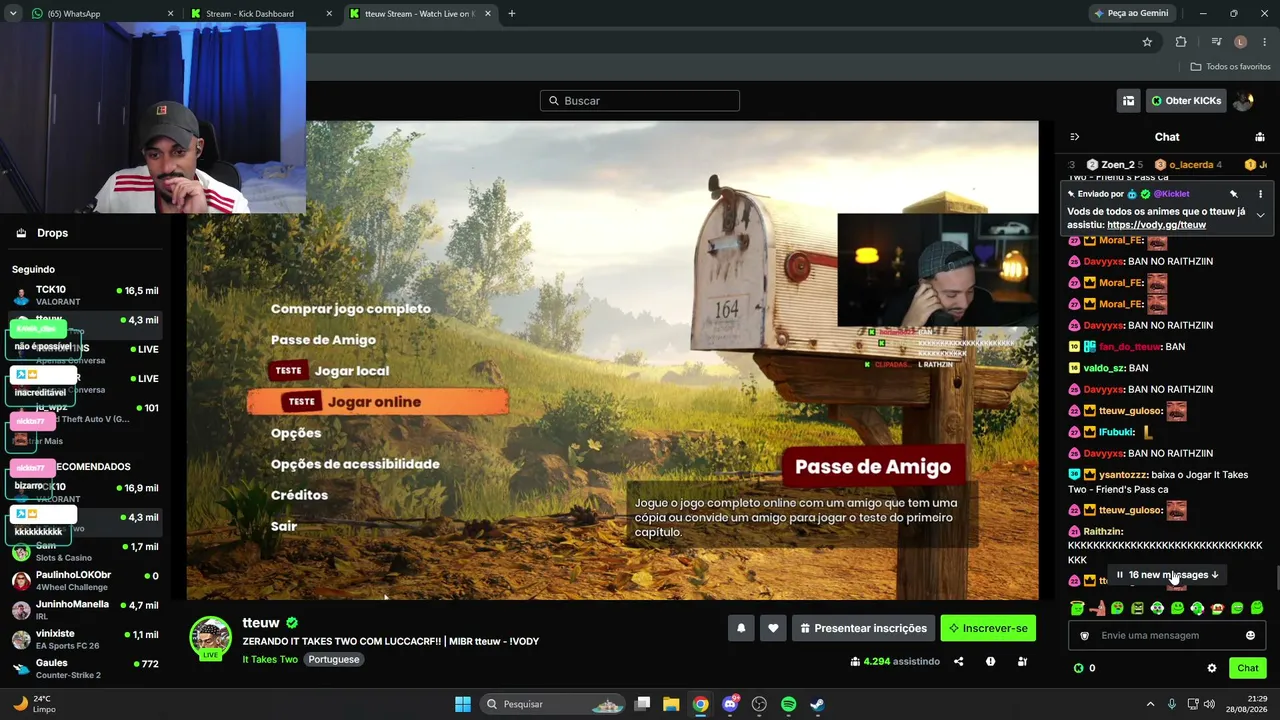Open chat settings gear
1280x720 pixels.
click(x=1212, y=668)
